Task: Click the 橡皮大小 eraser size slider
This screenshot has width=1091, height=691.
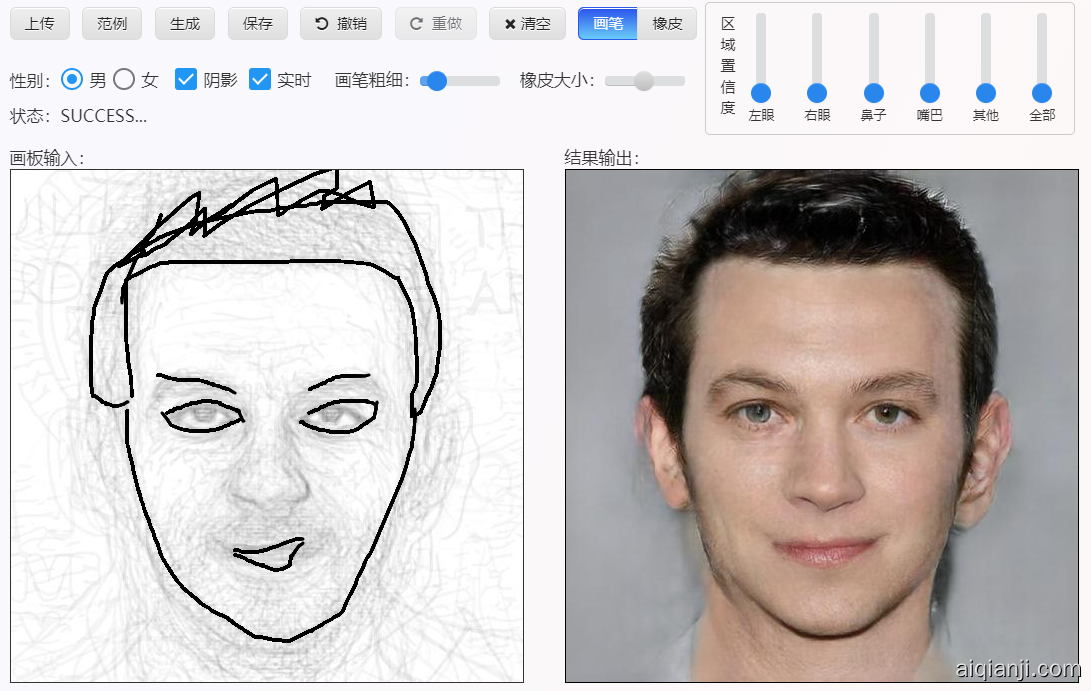Action: point(644,81)
